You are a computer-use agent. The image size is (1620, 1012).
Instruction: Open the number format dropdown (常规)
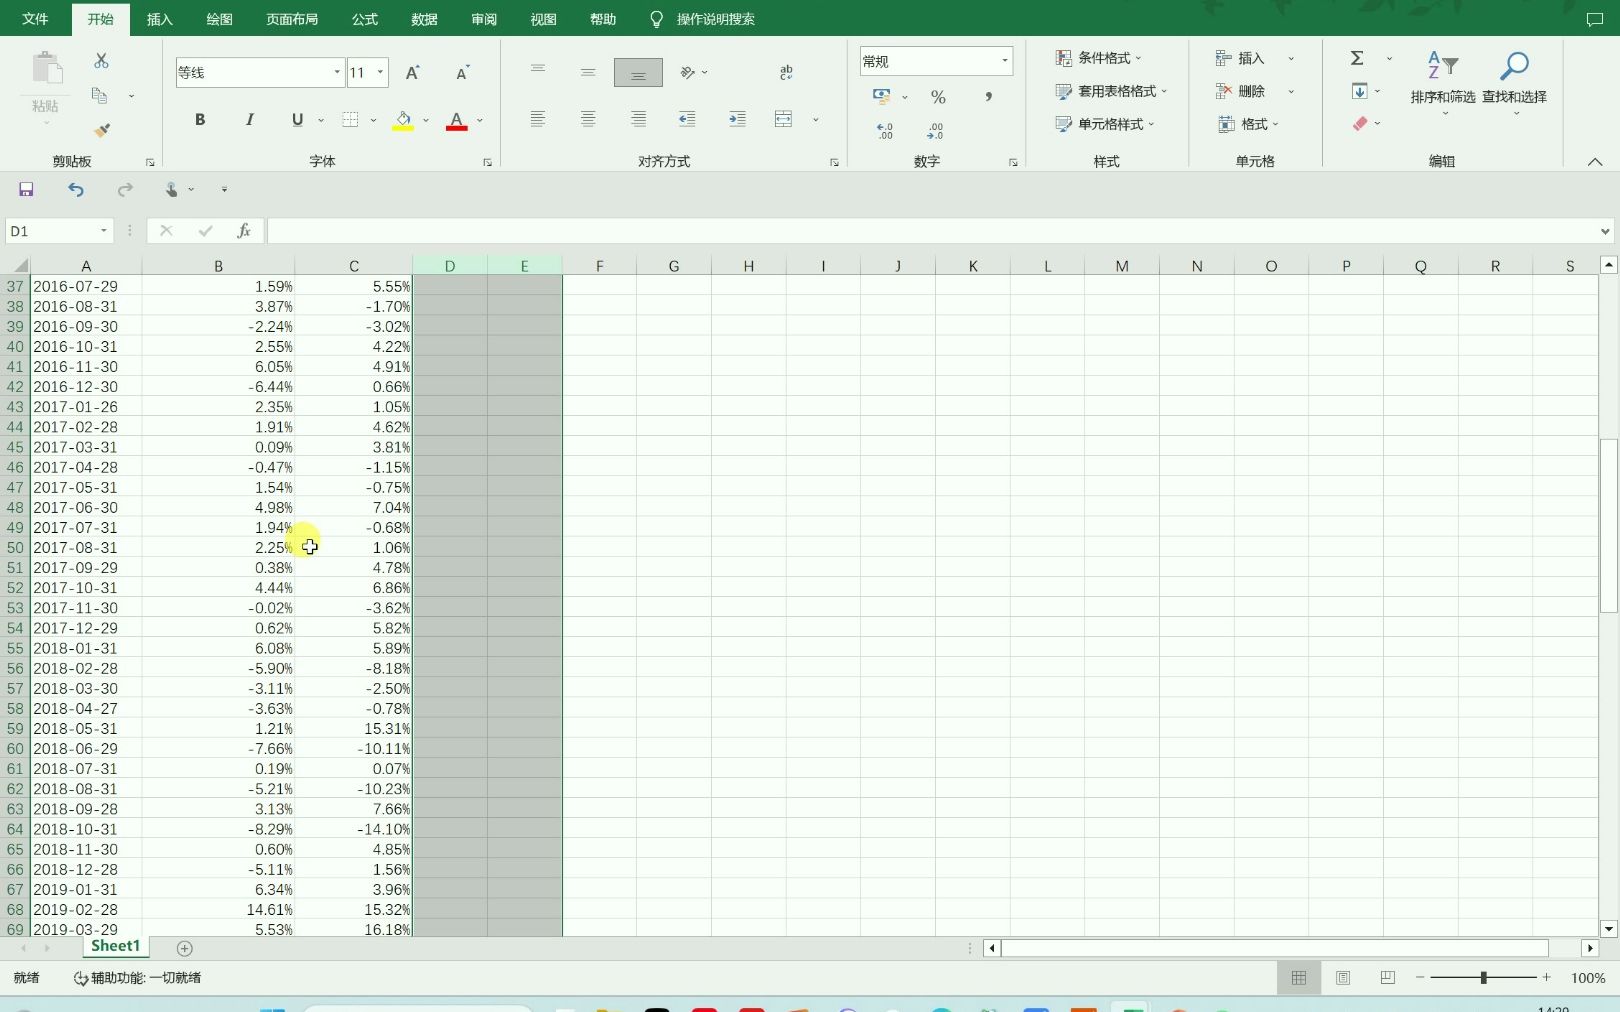(1004, 61)
